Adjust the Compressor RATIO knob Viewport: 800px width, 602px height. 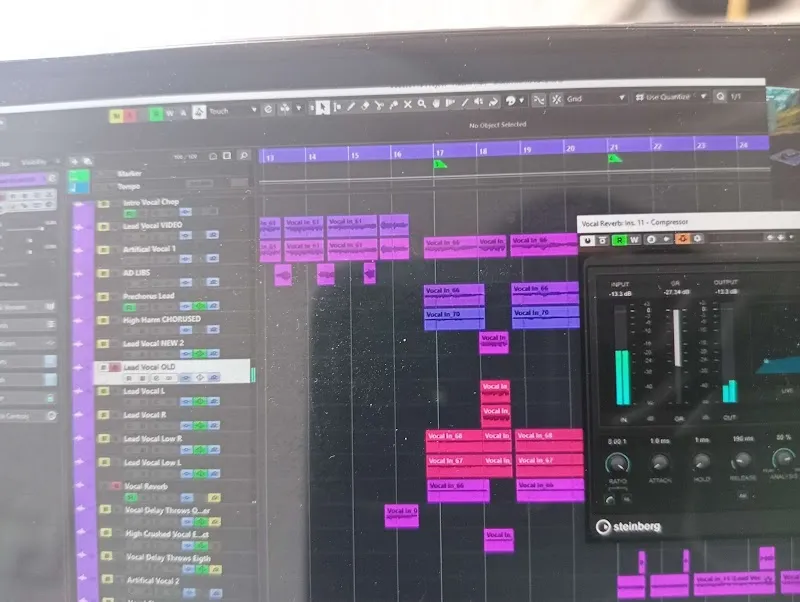coord(617,463)
